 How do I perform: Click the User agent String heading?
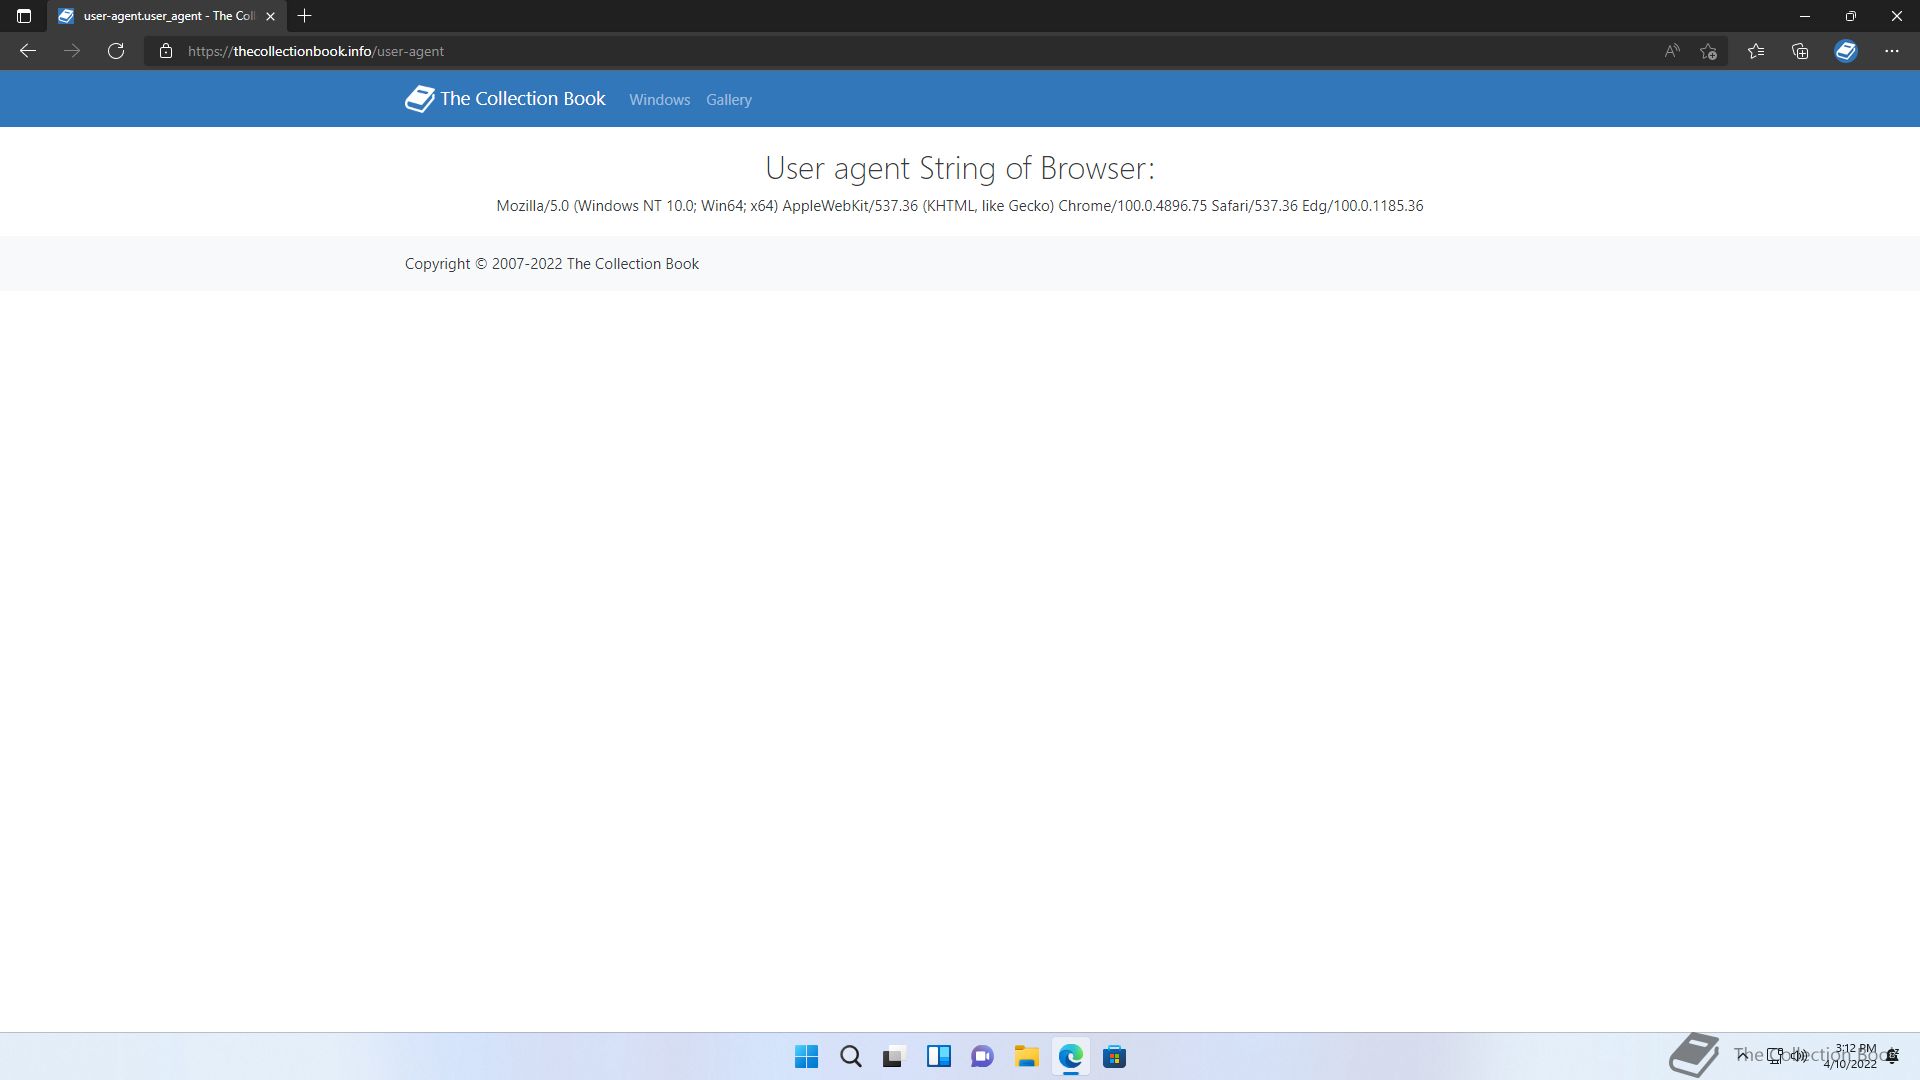[x=960, y=168]
